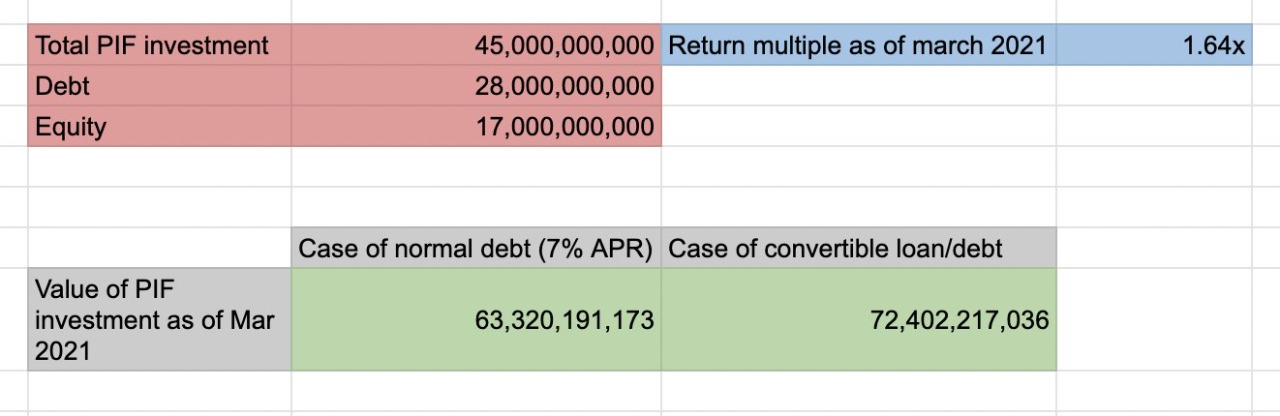Click empty cell directly below "Equity"

click(x=159, y=167)
